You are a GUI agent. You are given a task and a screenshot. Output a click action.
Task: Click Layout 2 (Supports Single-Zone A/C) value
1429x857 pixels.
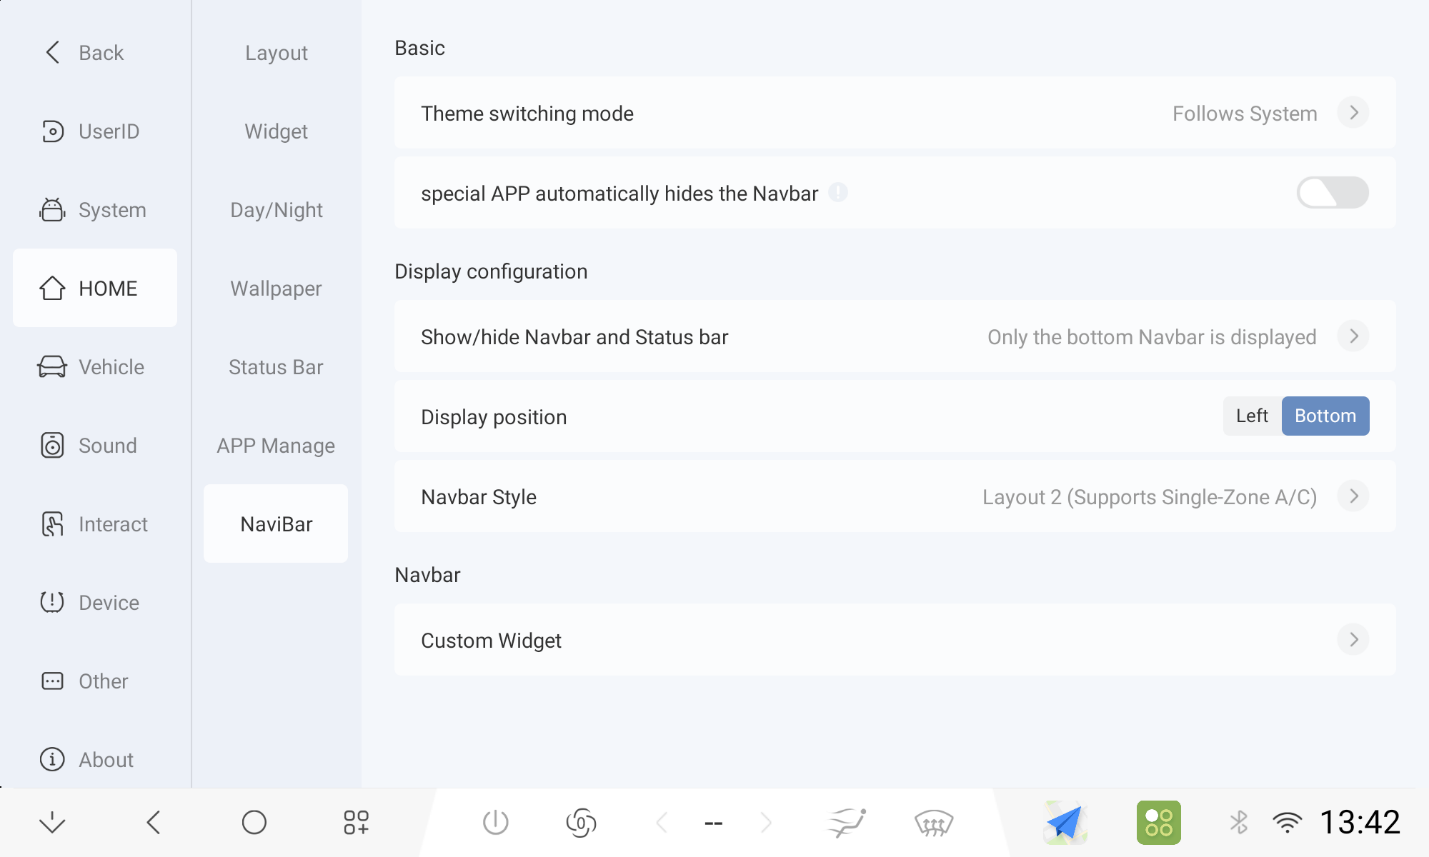[1150, 497]
